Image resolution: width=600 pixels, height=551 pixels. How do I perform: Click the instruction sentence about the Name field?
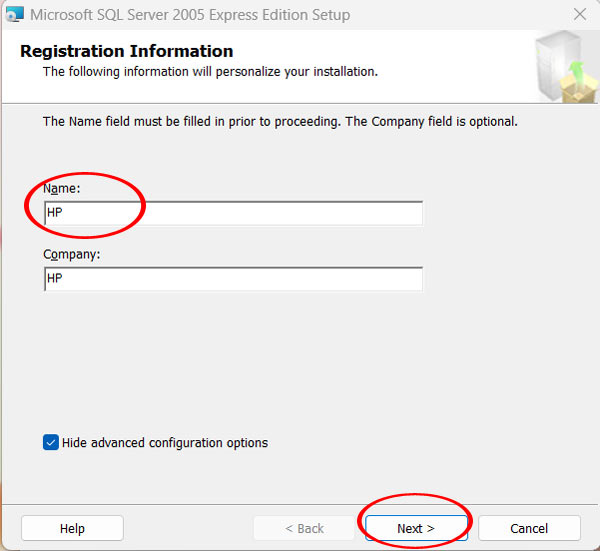[280, 122]
